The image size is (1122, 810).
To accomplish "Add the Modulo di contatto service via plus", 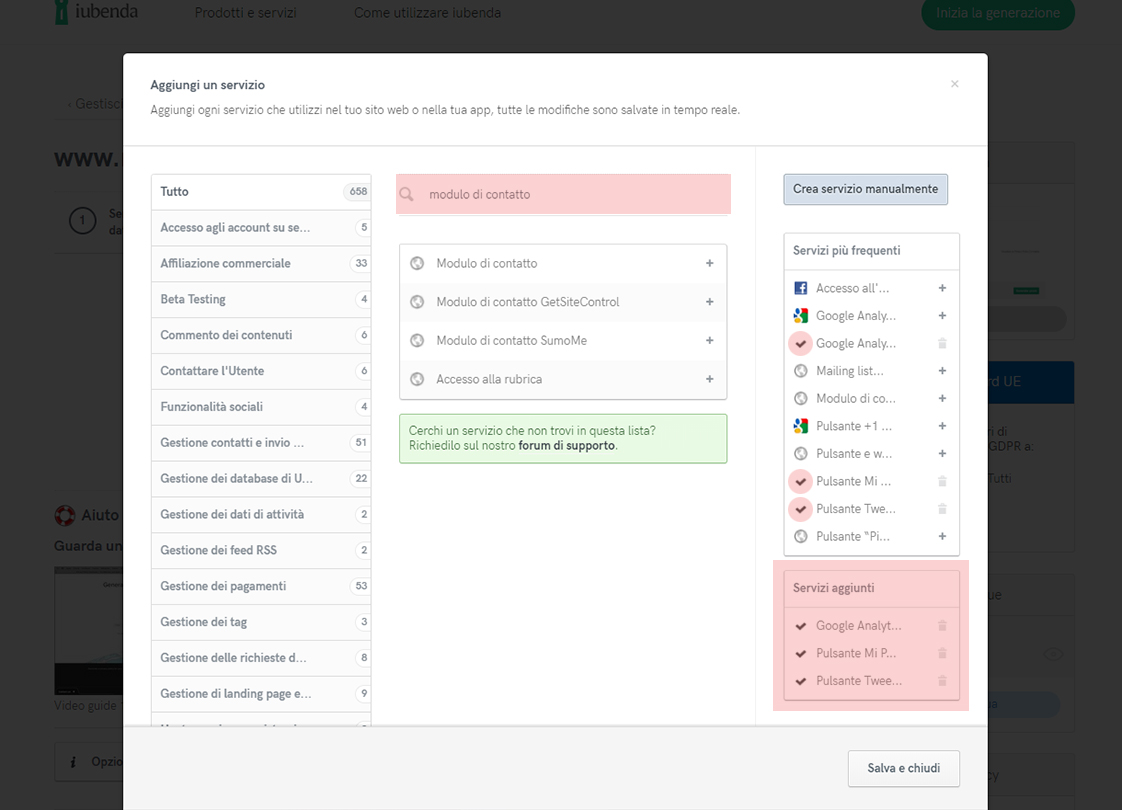I will coord(709,263).
